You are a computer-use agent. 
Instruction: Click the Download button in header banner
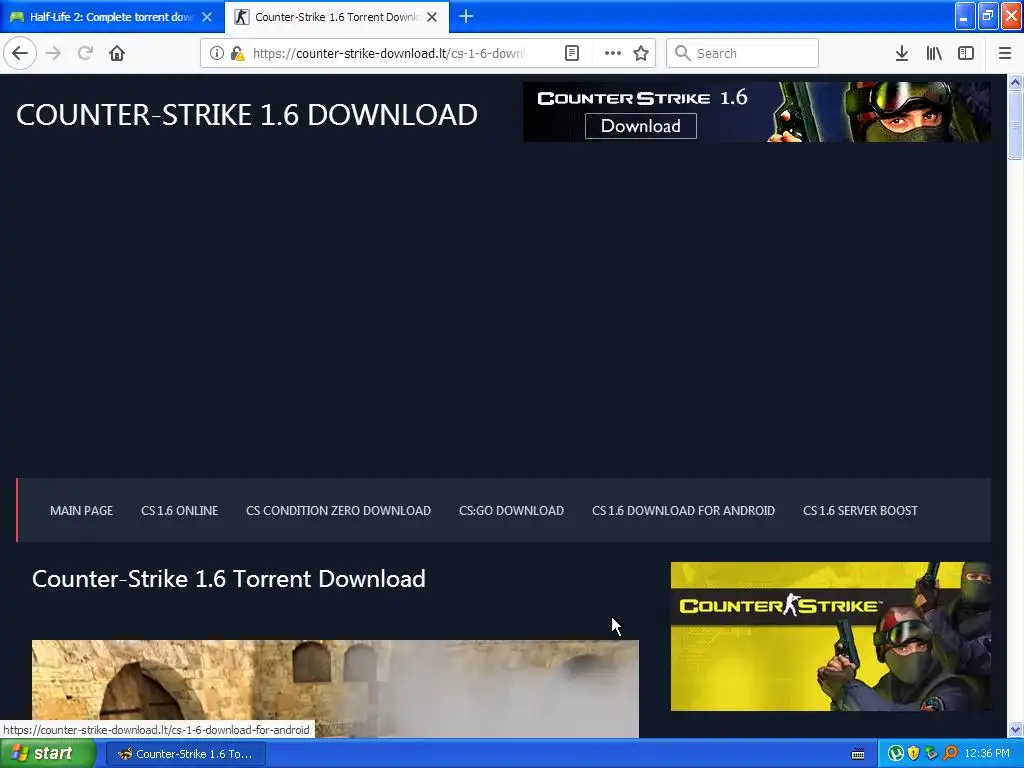[641, 126]
